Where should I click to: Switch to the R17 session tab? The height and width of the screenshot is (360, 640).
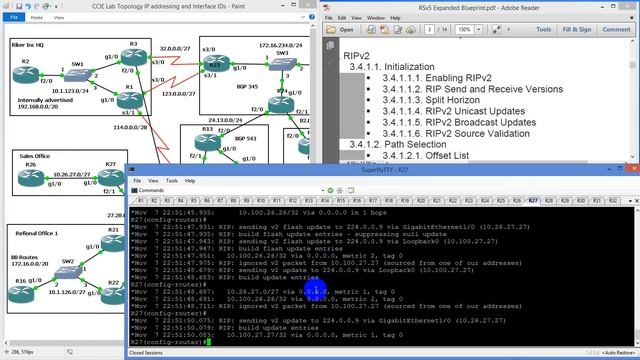click(373, 201)
